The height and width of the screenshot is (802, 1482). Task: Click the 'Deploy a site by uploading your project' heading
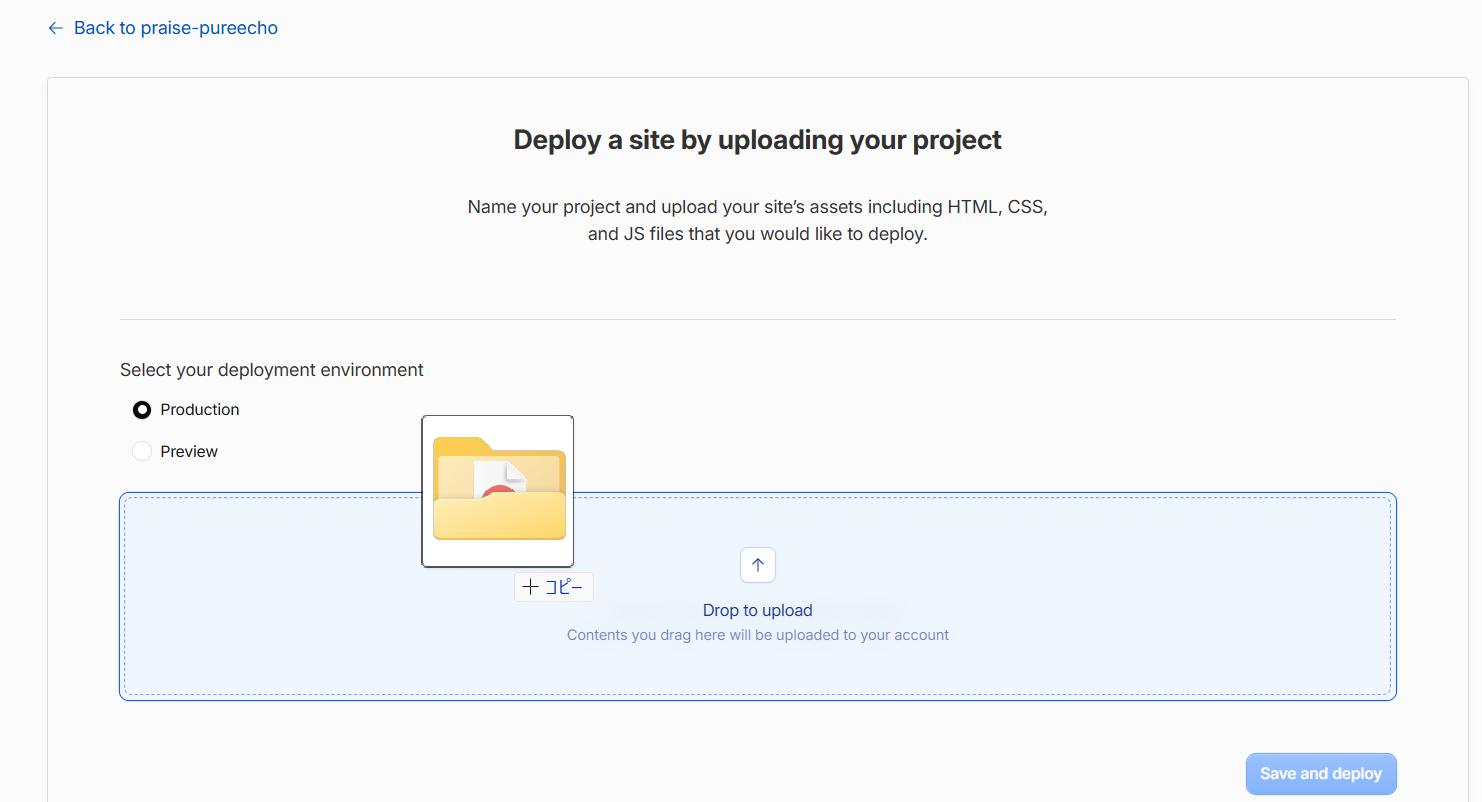click(758, 140)
